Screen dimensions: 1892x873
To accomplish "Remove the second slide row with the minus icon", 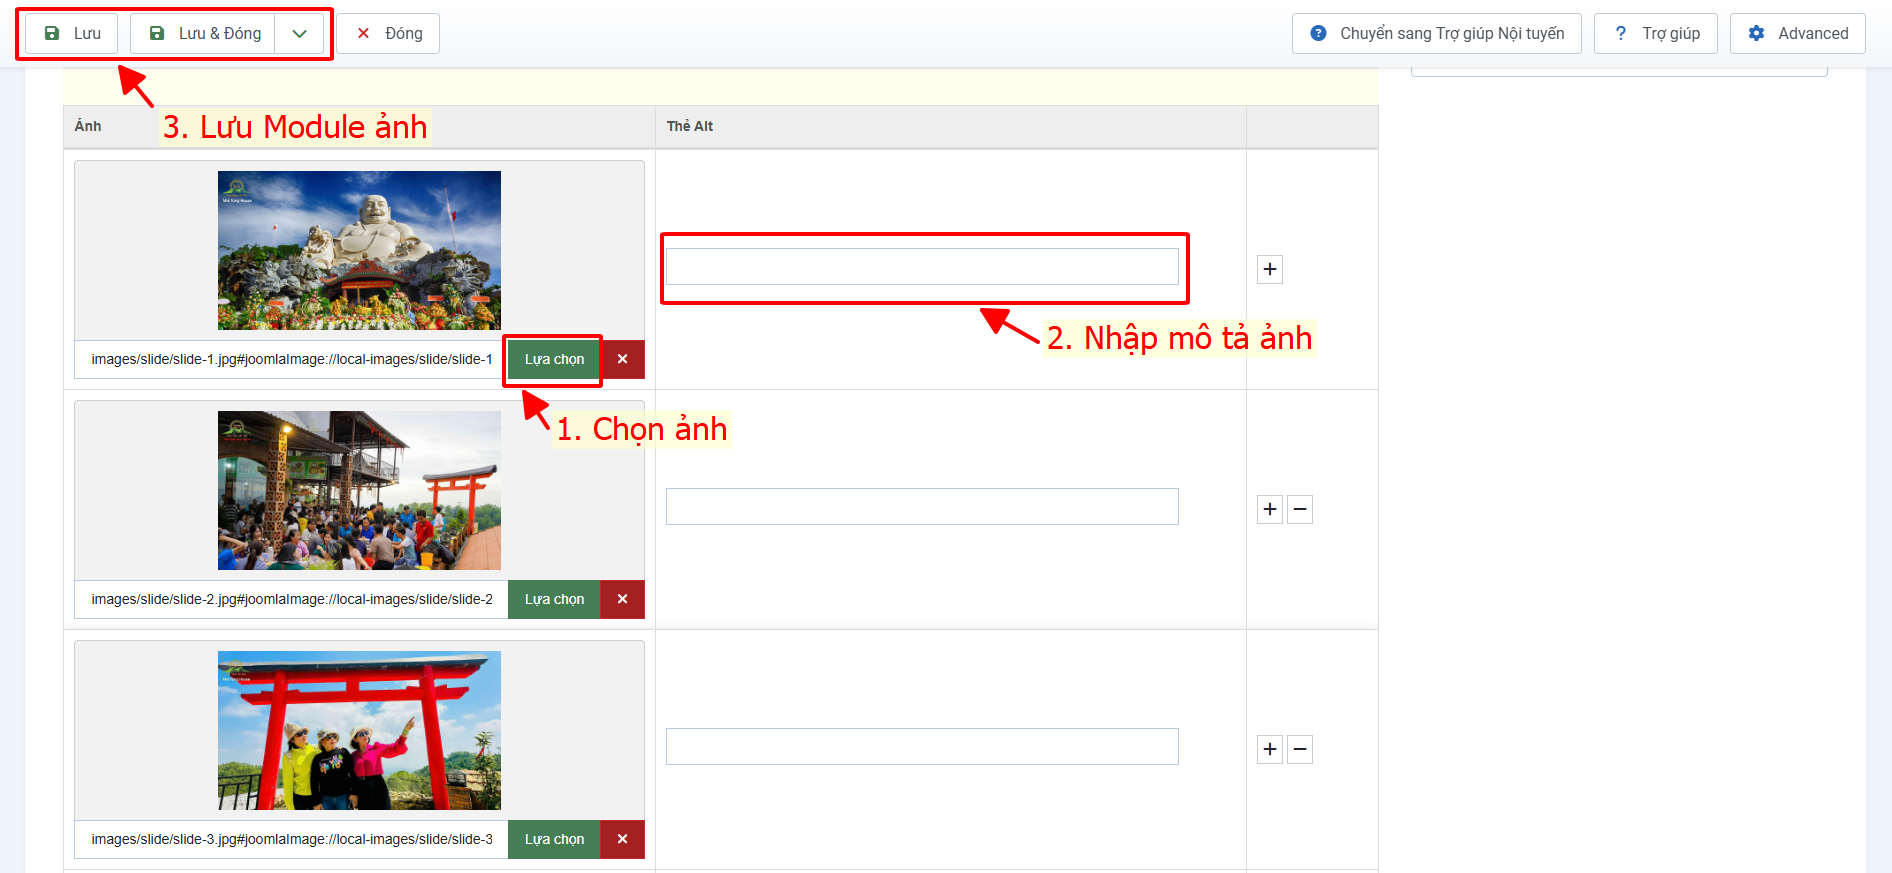I will (1299, 509).
